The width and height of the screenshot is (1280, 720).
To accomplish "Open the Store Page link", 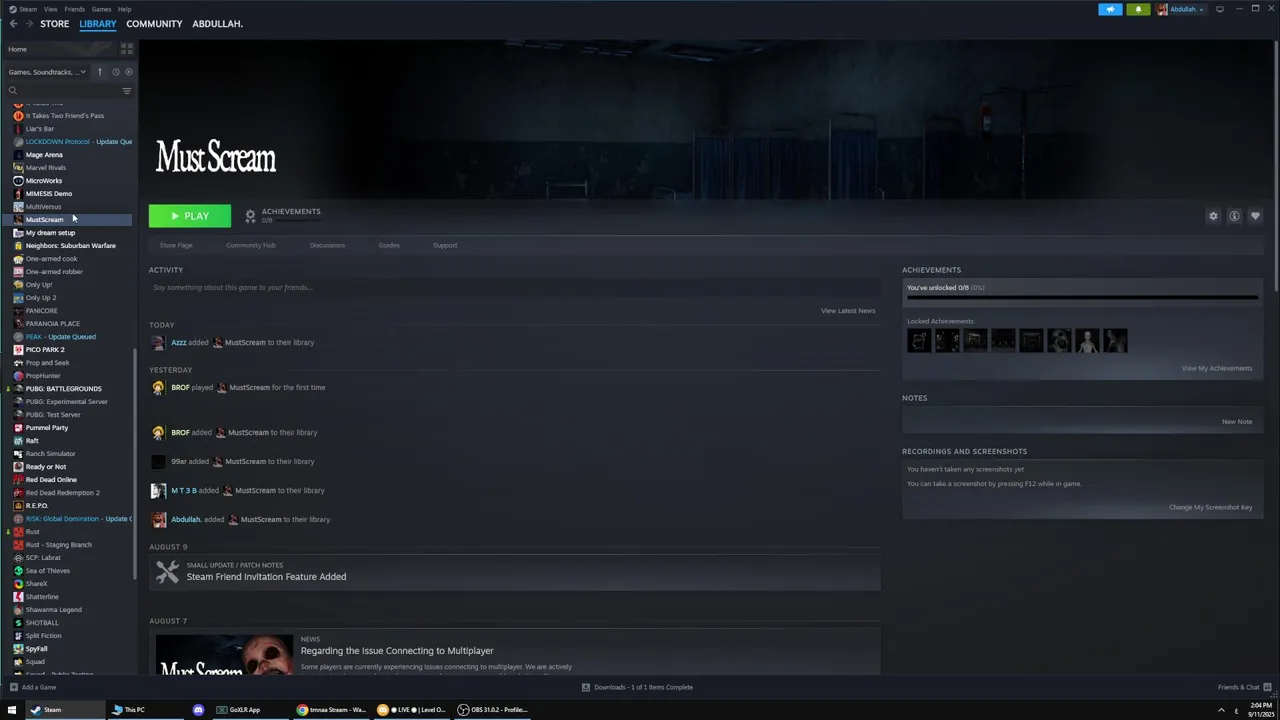I will click(176, 245).
